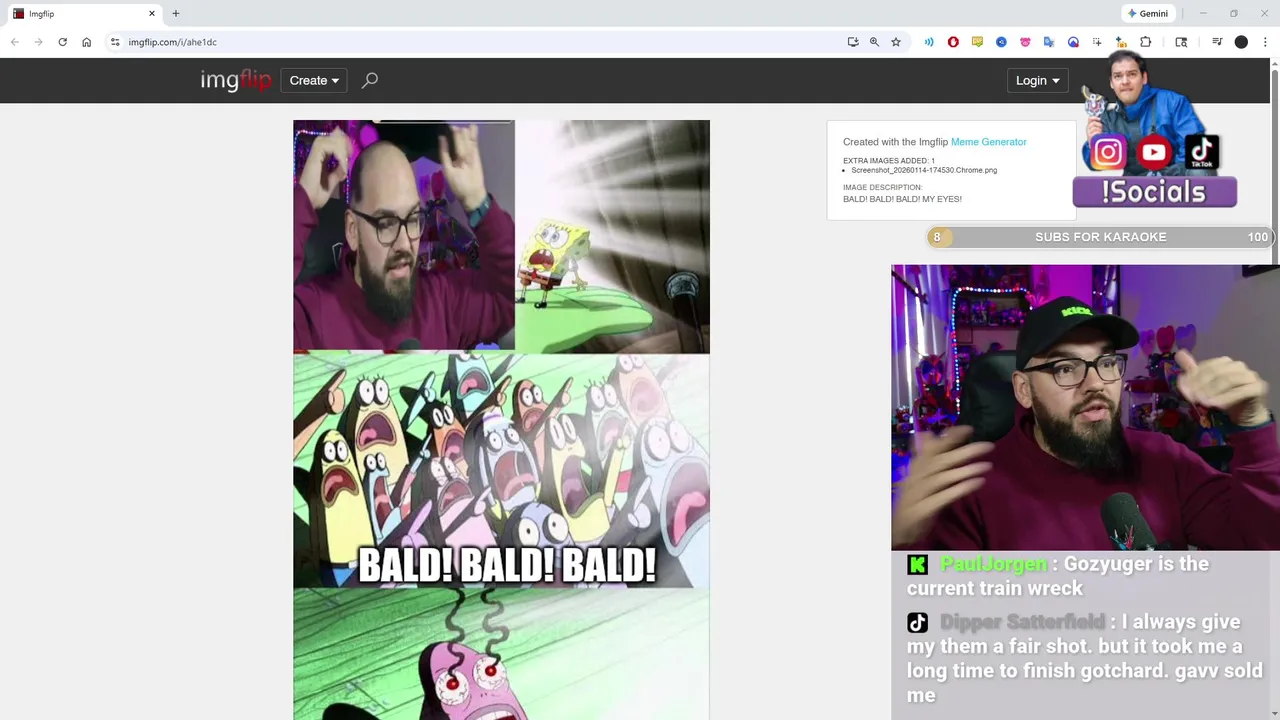Click the Kick badge beside PaulJorgen
The image size is (1280, 720).
917,565
